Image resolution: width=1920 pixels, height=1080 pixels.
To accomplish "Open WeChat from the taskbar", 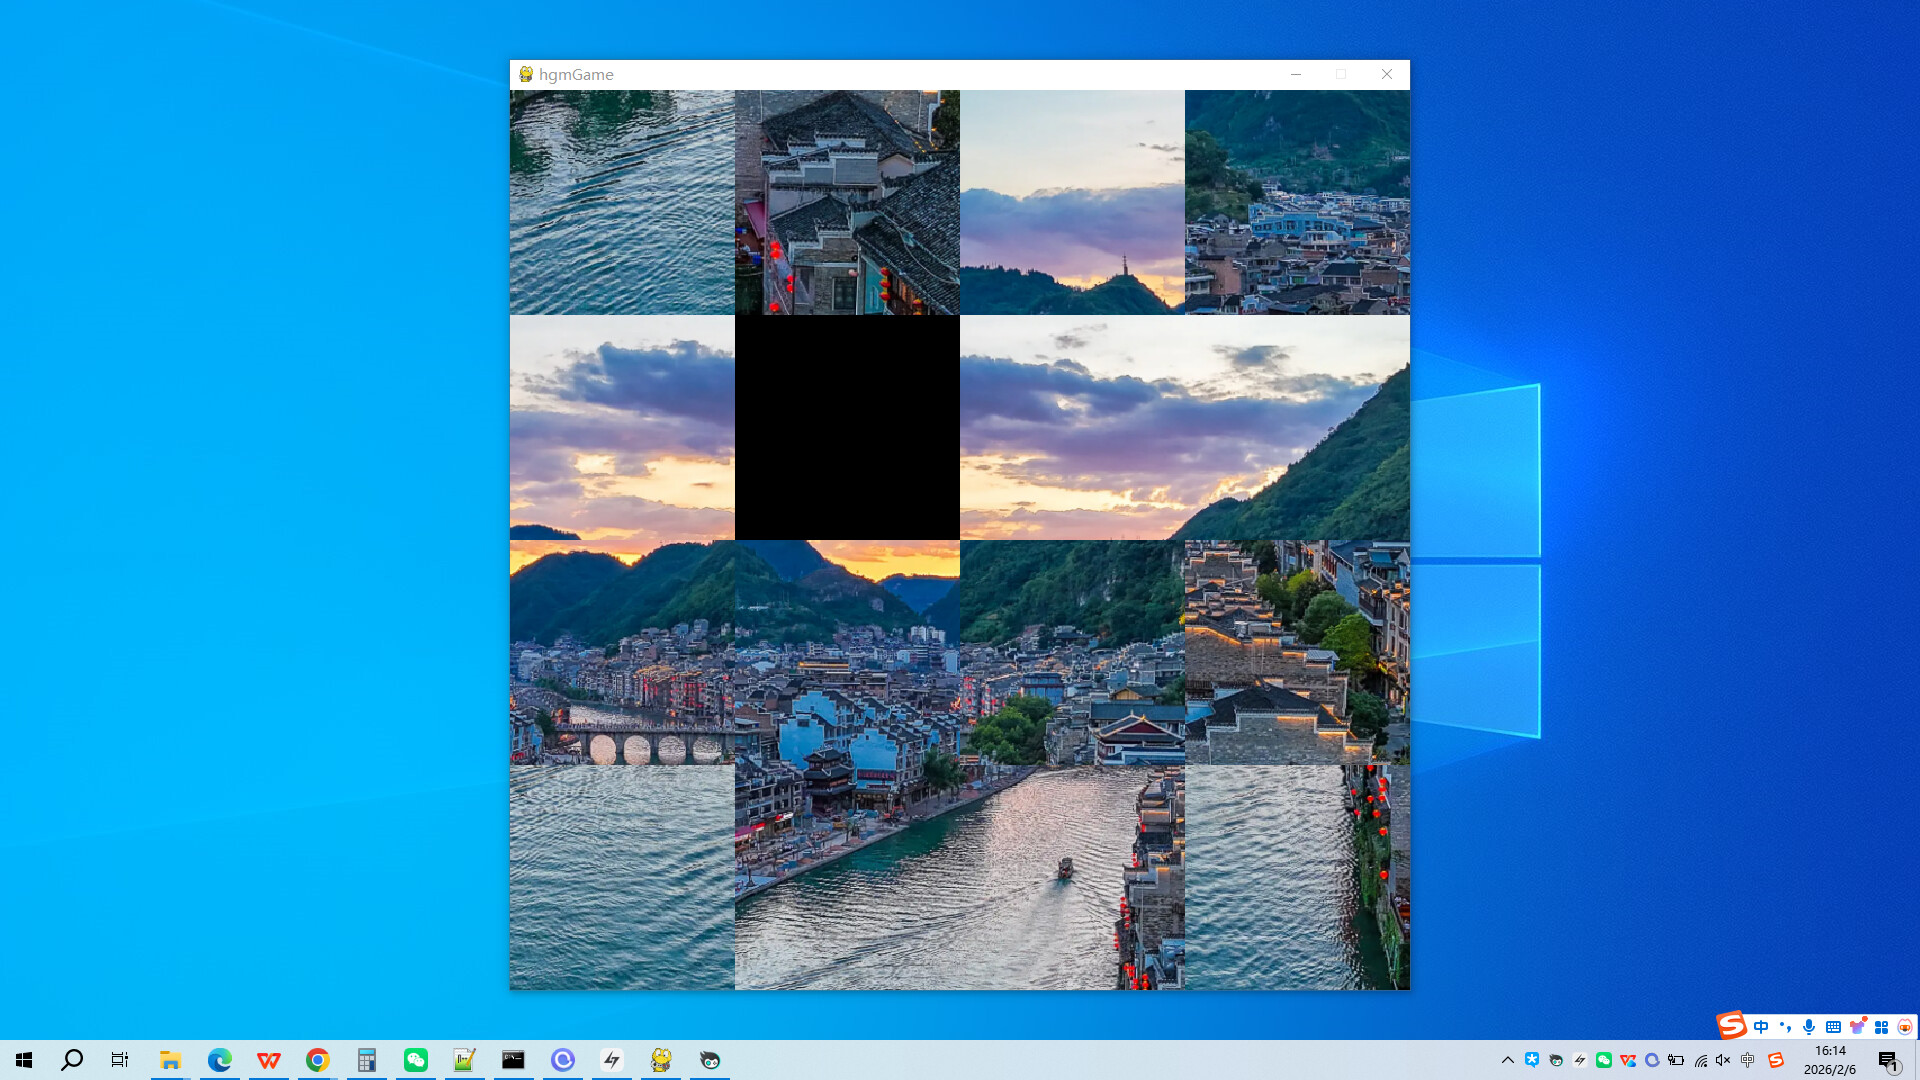I will (x=415, y=1061).
